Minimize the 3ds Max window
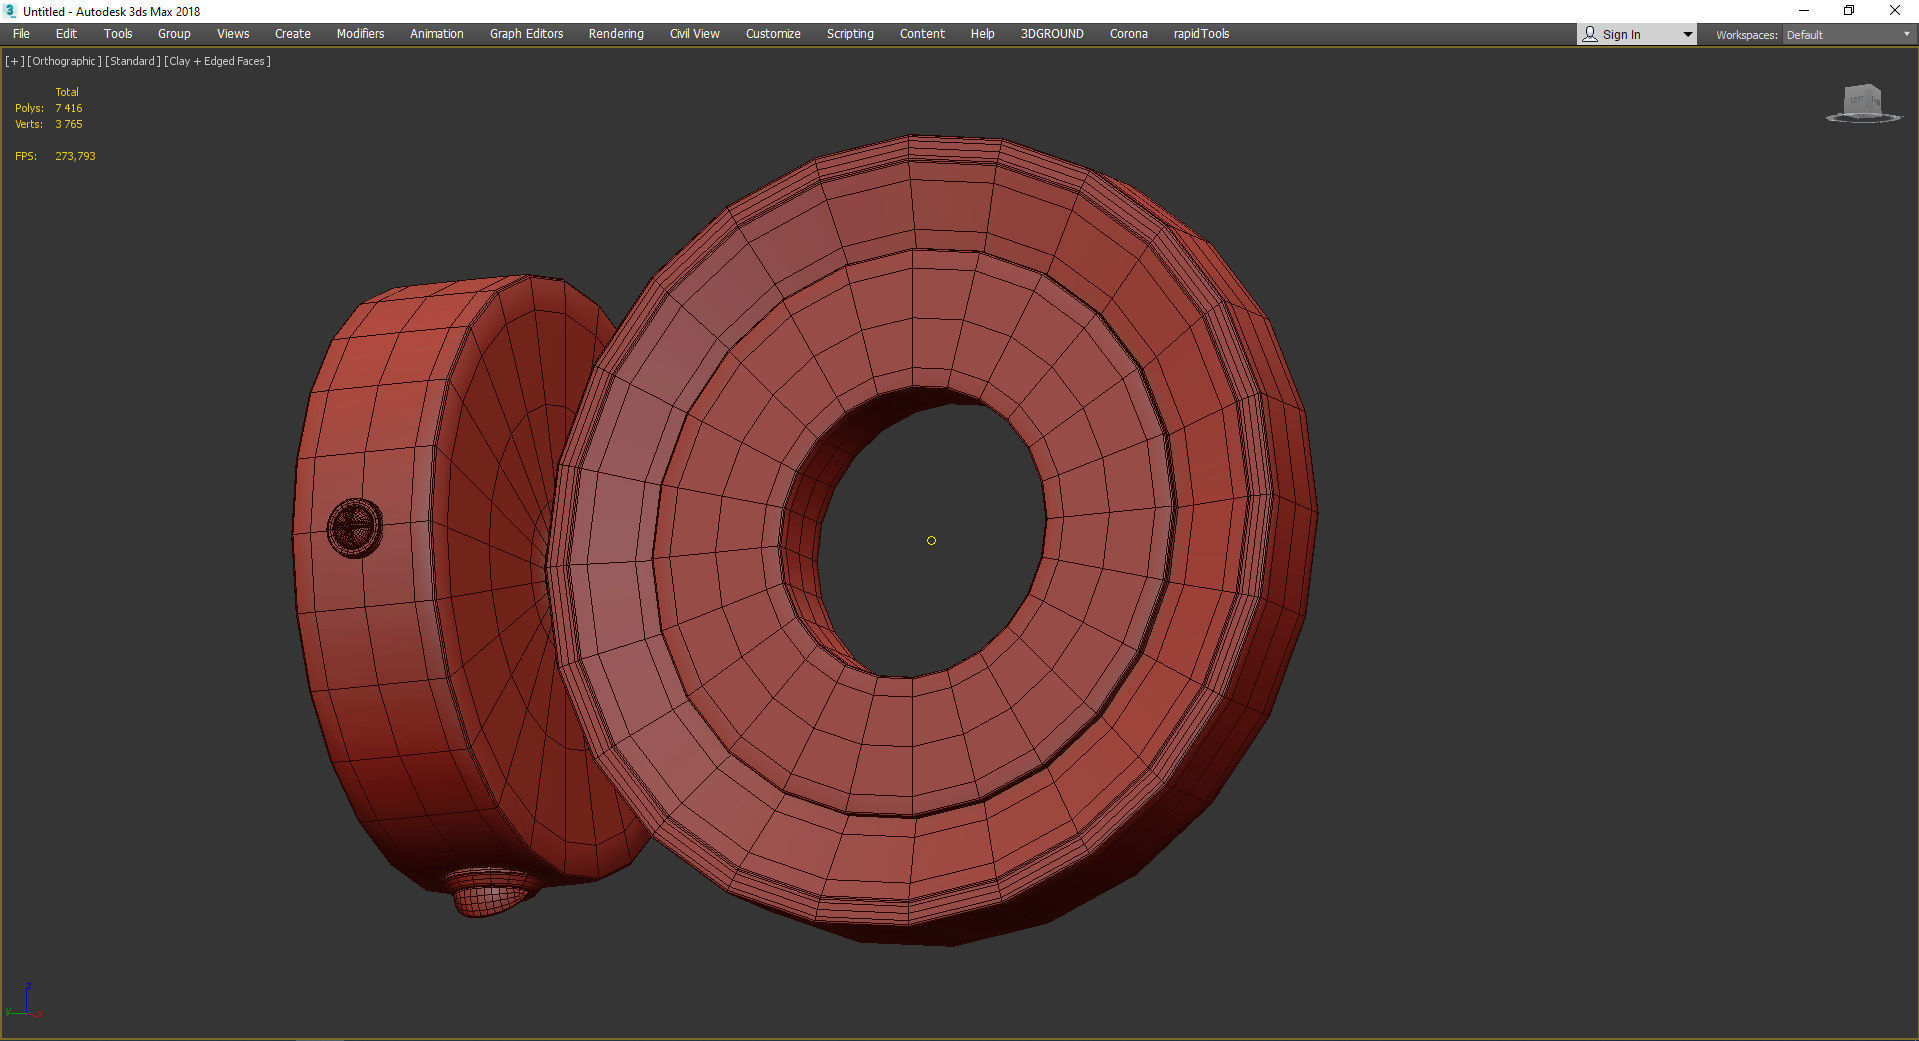The width and height of the screenshot is (1919, 1041). coord(1804,11)
